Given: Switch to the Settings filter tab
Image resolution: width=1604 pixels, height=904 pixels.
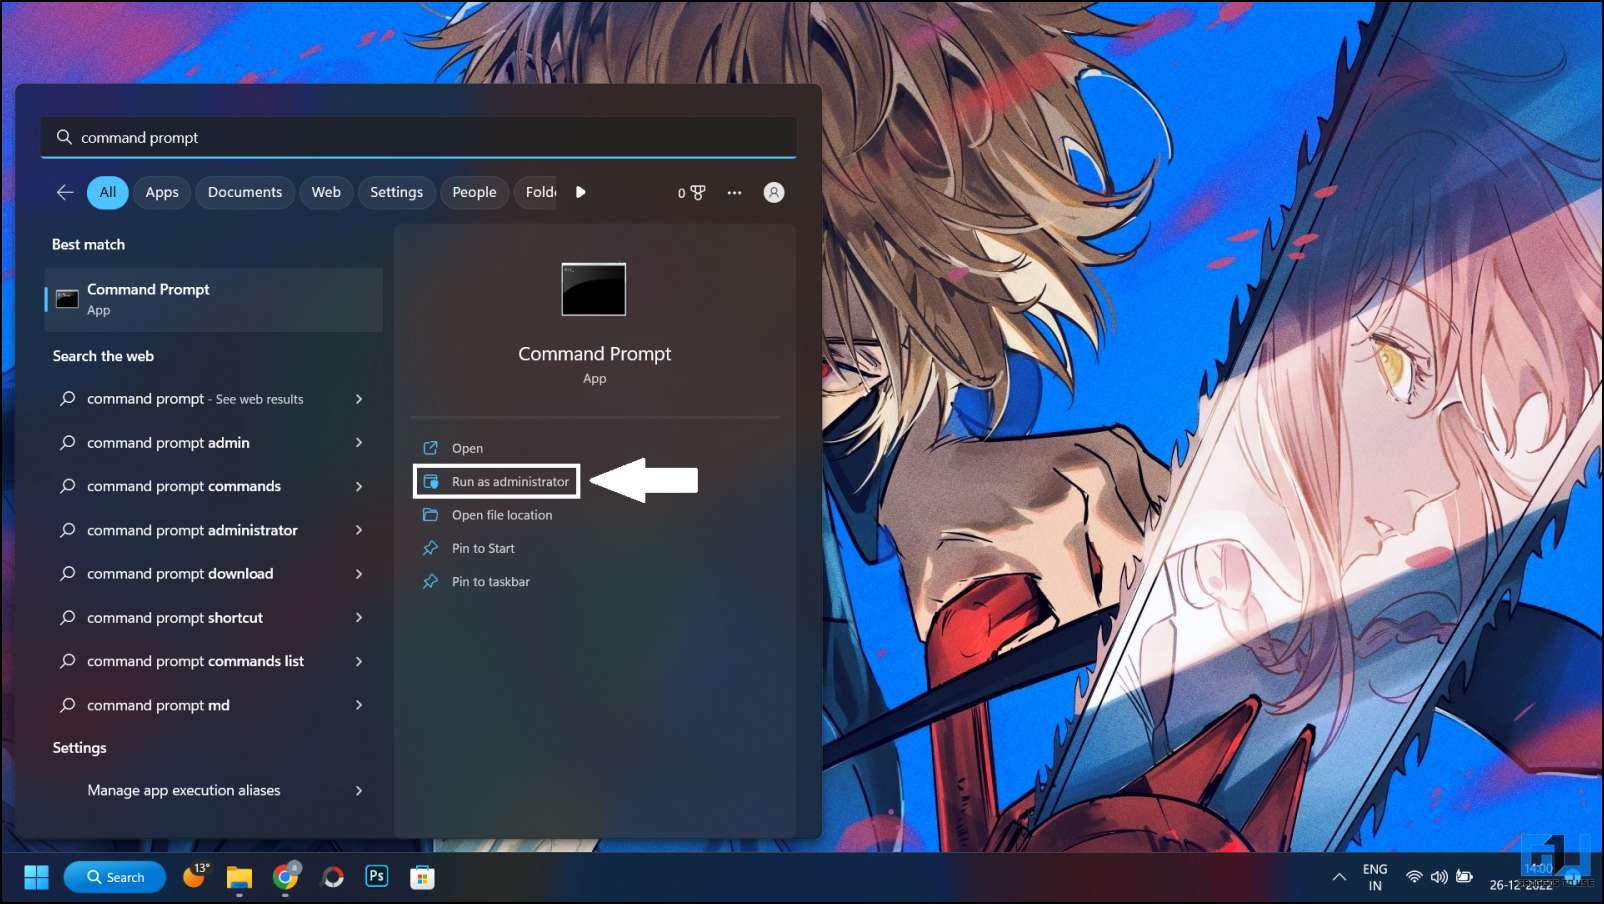Looking at the screenshot, I should click(x=396, y=192).
